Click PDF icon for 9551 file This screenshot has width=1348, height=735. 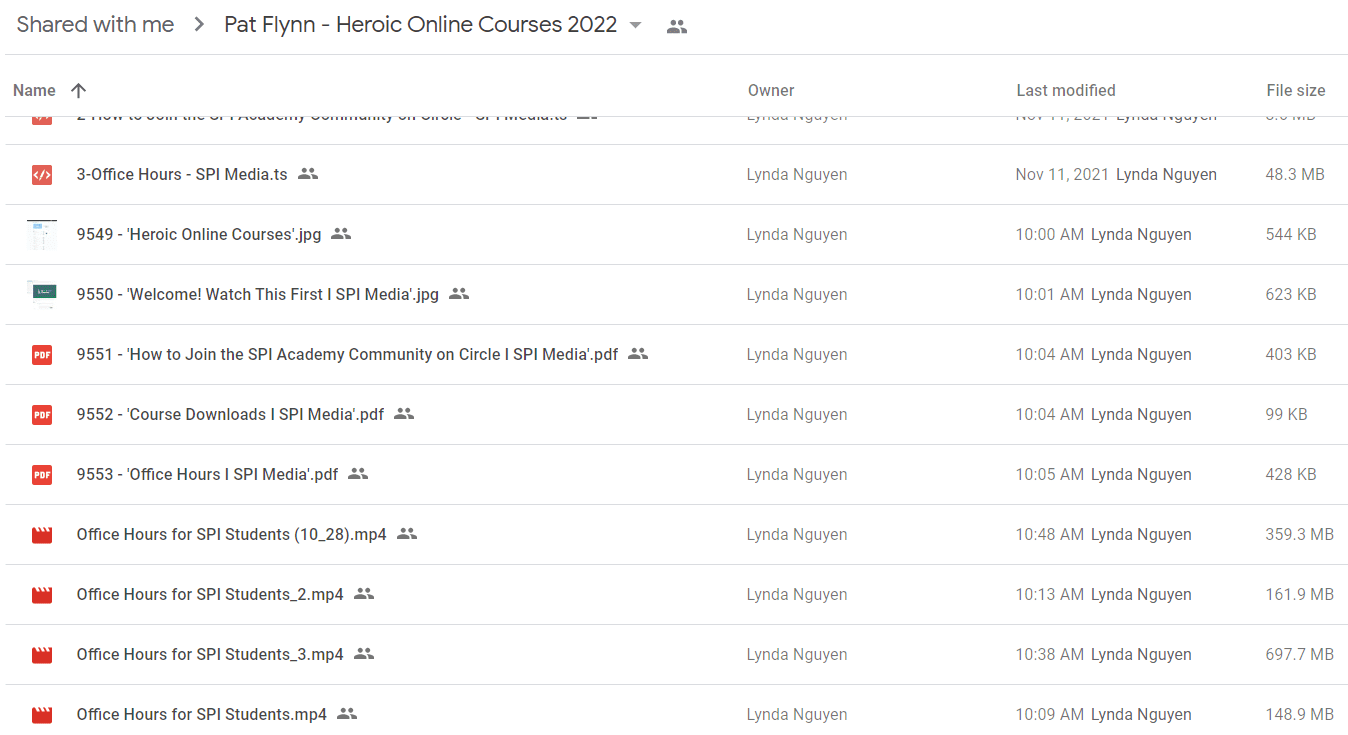[41, 354]
